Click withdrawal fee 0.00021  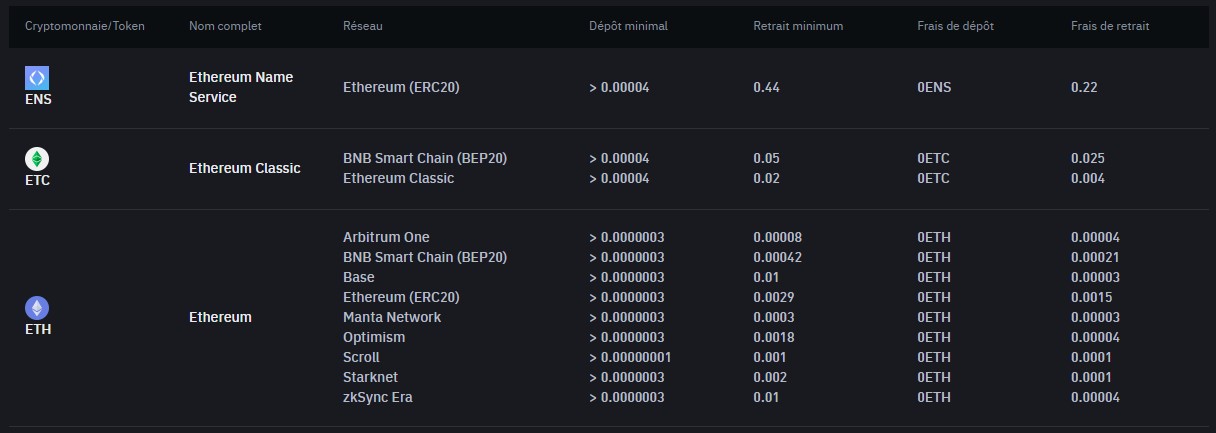coord(1095,257)
